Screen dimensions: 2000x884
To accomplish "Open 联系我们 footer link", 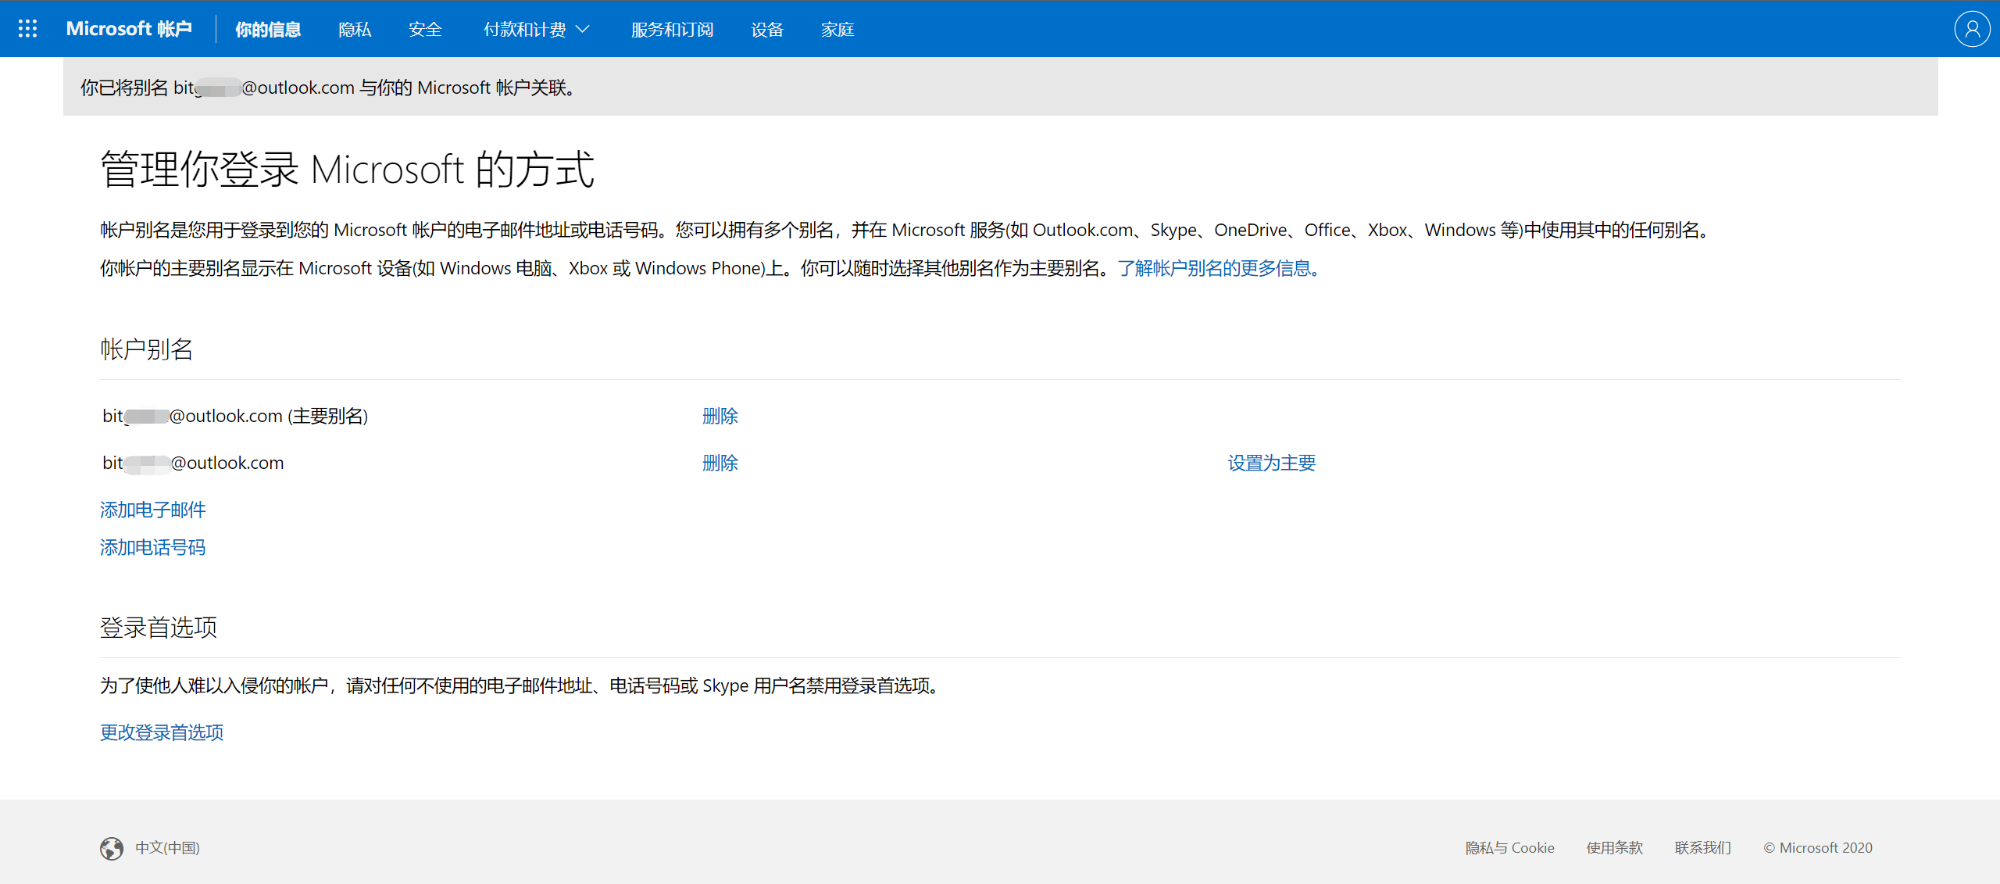I will tap(1703, 848).
